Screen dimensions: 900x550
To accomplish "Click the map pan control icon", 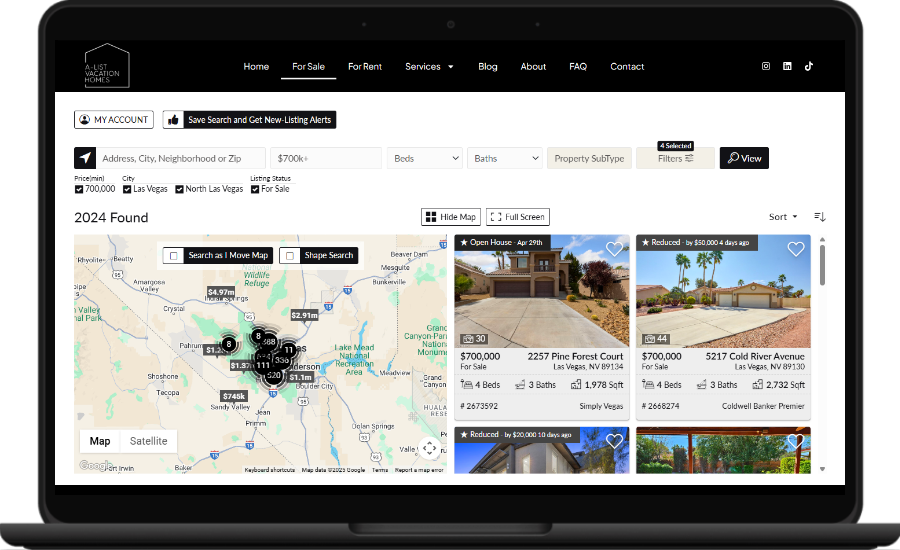I will [429, 448].
